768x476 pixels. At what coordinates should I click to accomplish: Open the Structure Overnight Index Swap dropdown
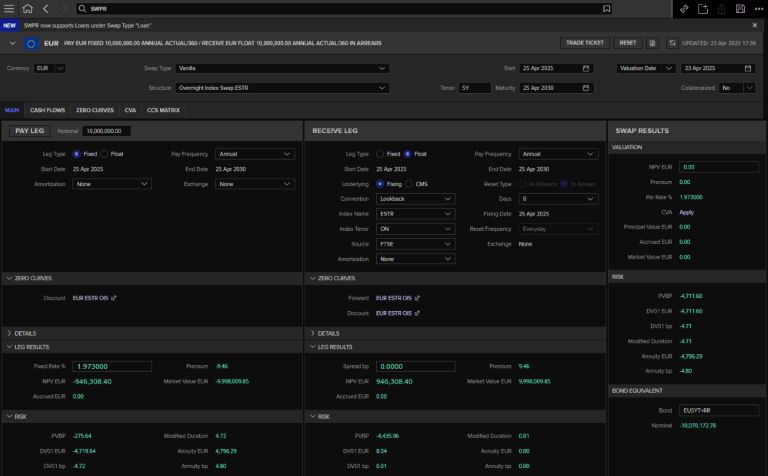pyautogui.click(x=282, y=88)
